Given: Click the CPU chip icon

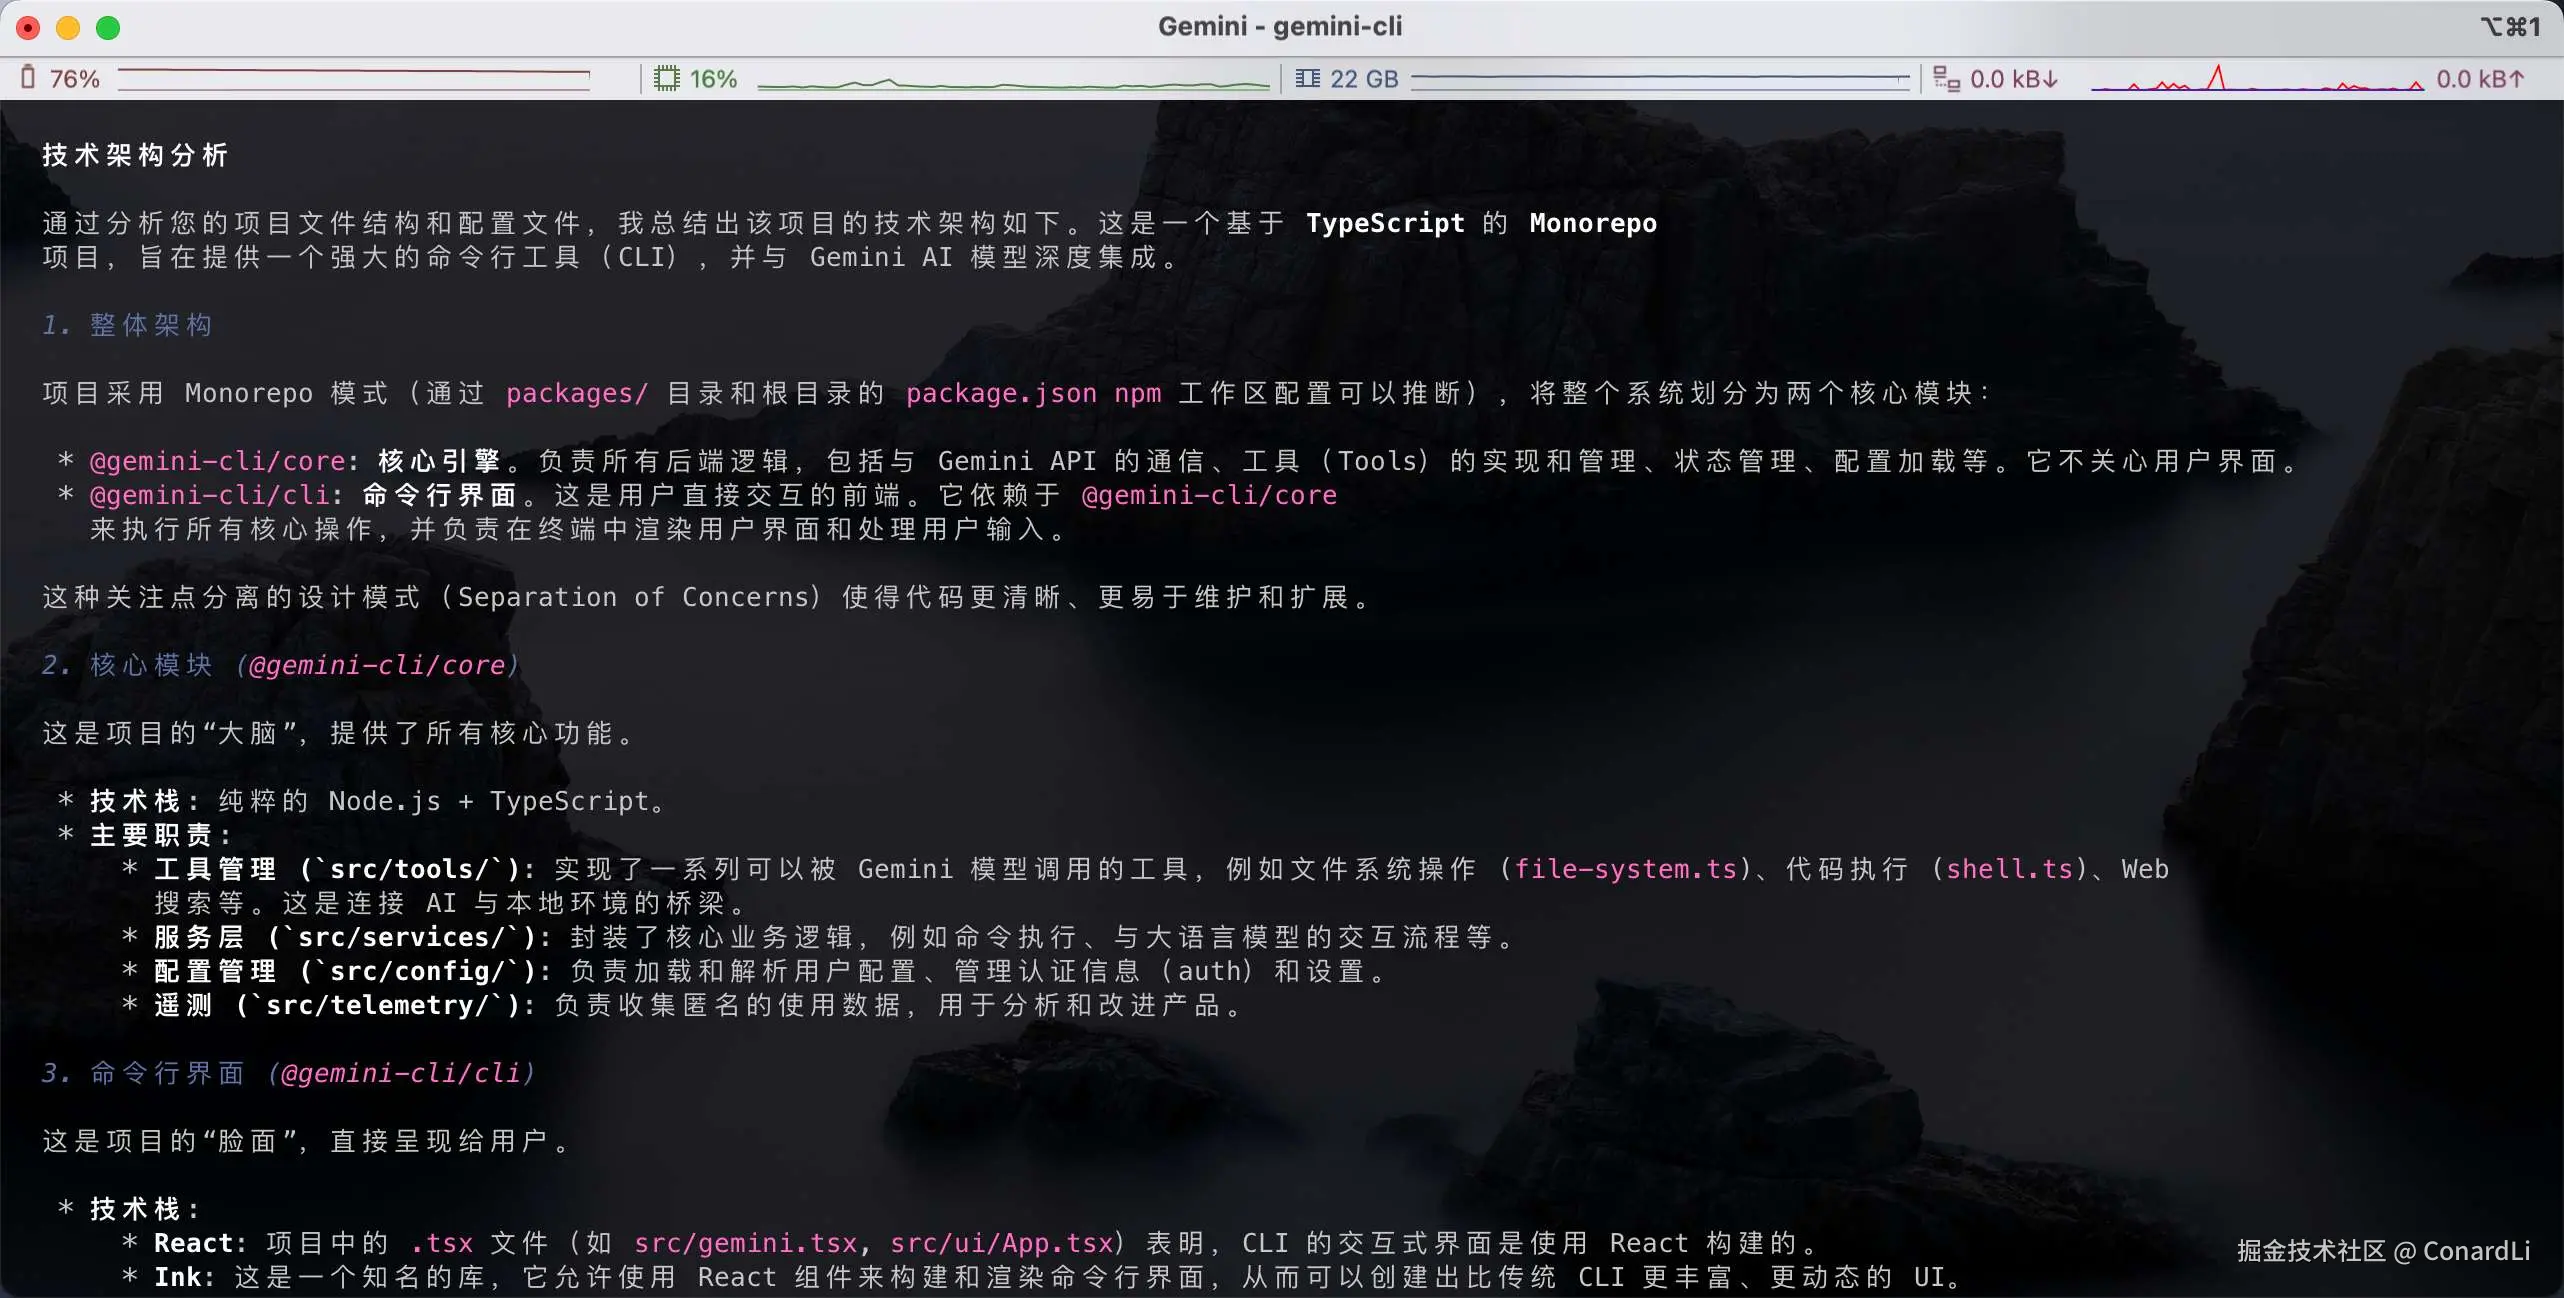Looking at the screenshot, I should click(666, 78).
